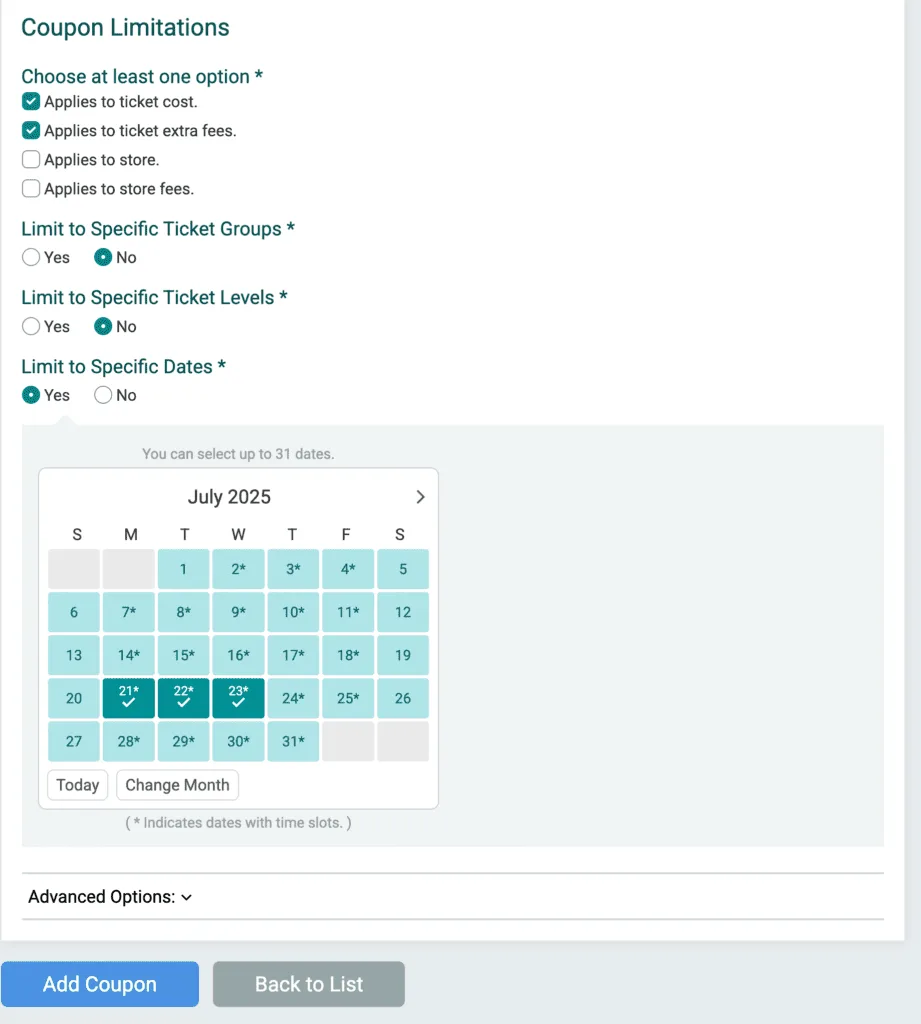This screenshot has height=1024, width=921.
Task: Pick July 15 date cell
Action: coord(183,655)
